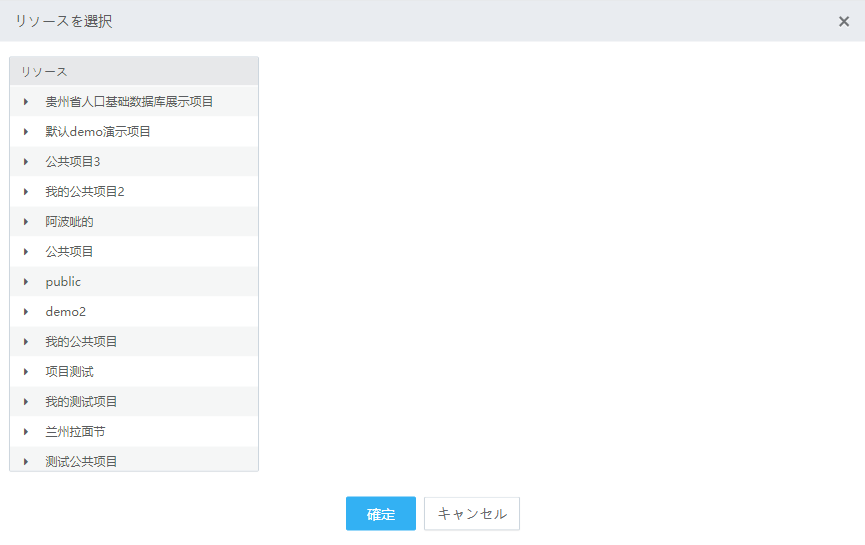
Task: Select the 公共项目3 row text
Action: point(73,162)
